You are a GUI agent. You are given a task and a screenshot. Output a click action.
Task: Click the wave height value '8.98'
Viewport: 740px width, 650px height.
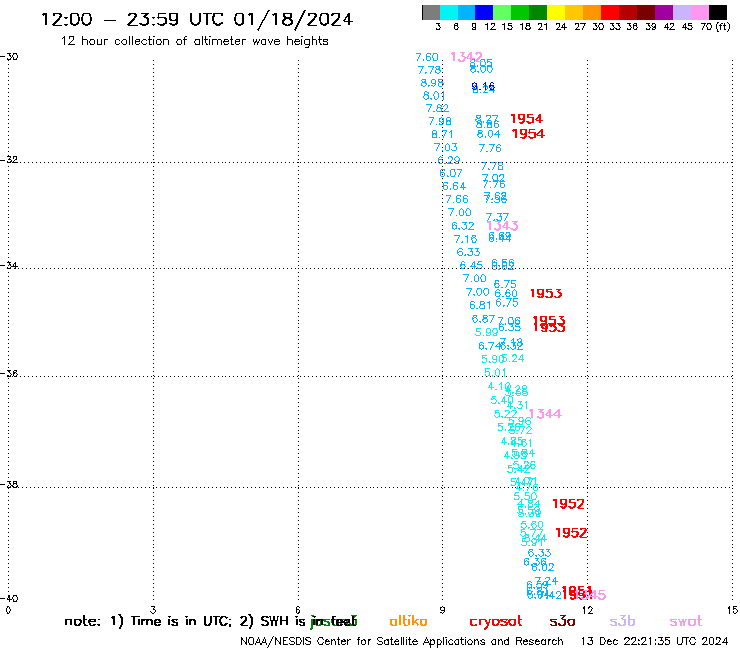432,83
